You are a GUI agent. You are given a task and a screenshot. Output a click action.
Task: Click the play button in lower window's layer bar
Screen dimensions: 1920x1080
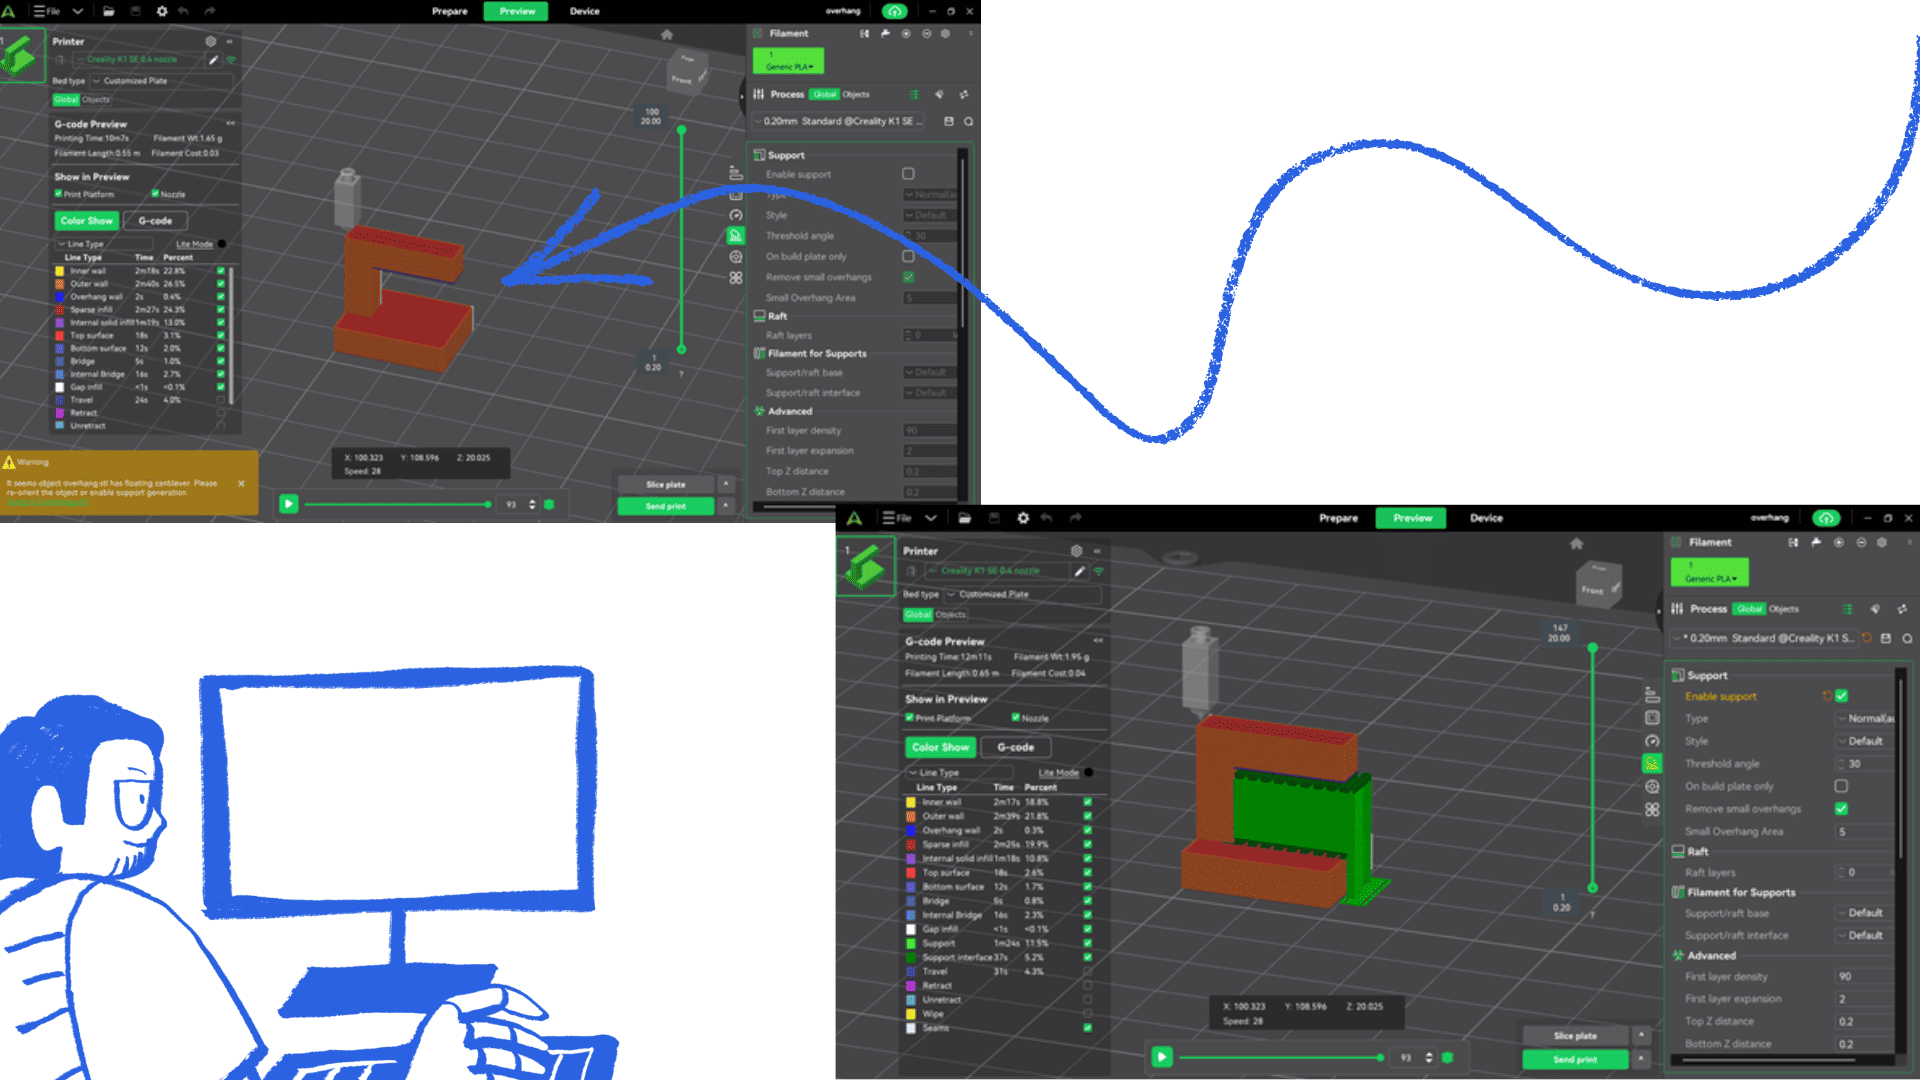[x=1161, y=1057]
